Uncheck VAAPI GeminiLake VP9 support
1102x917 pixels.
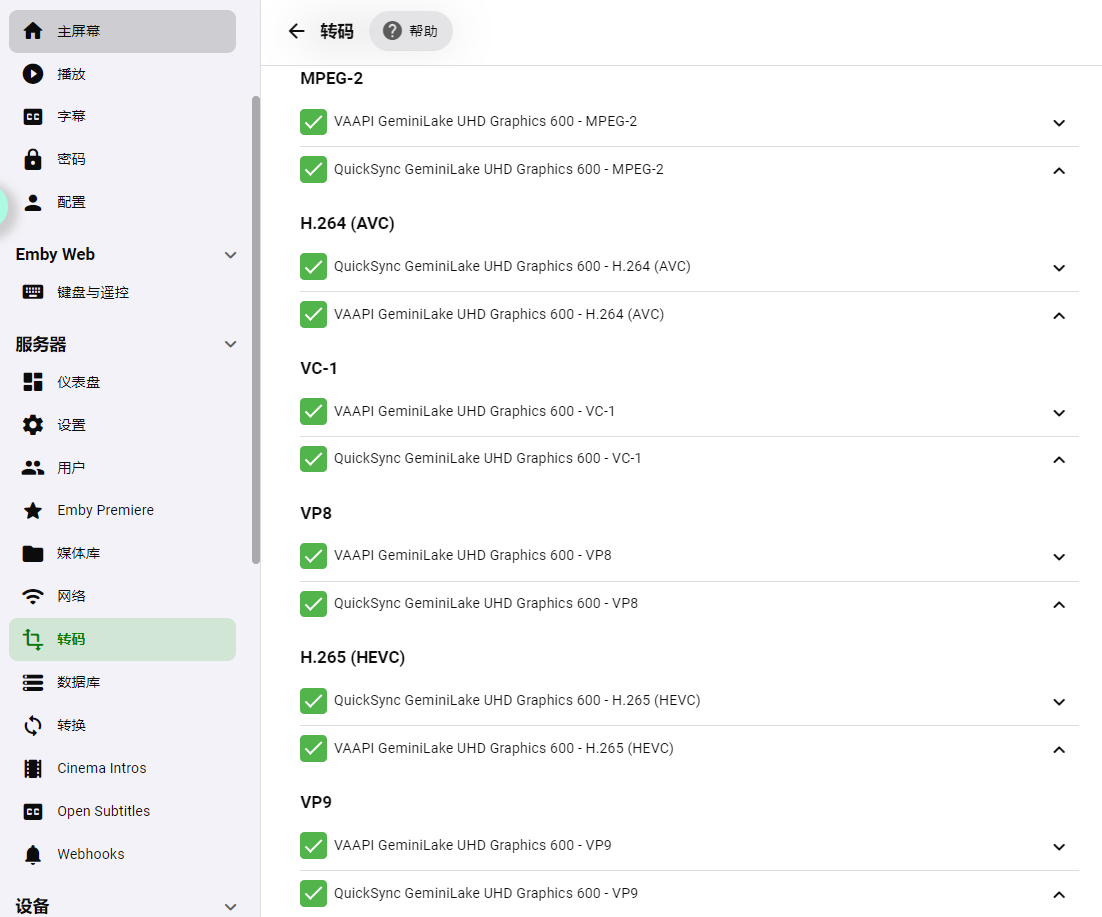pyautogui.click(x=313, y=845)
